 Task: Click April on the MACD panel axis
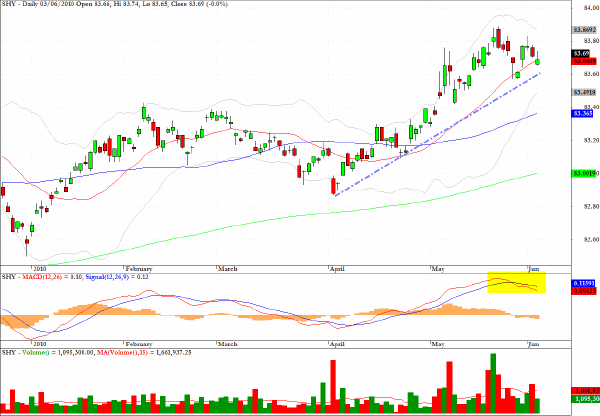pos(337,344)
